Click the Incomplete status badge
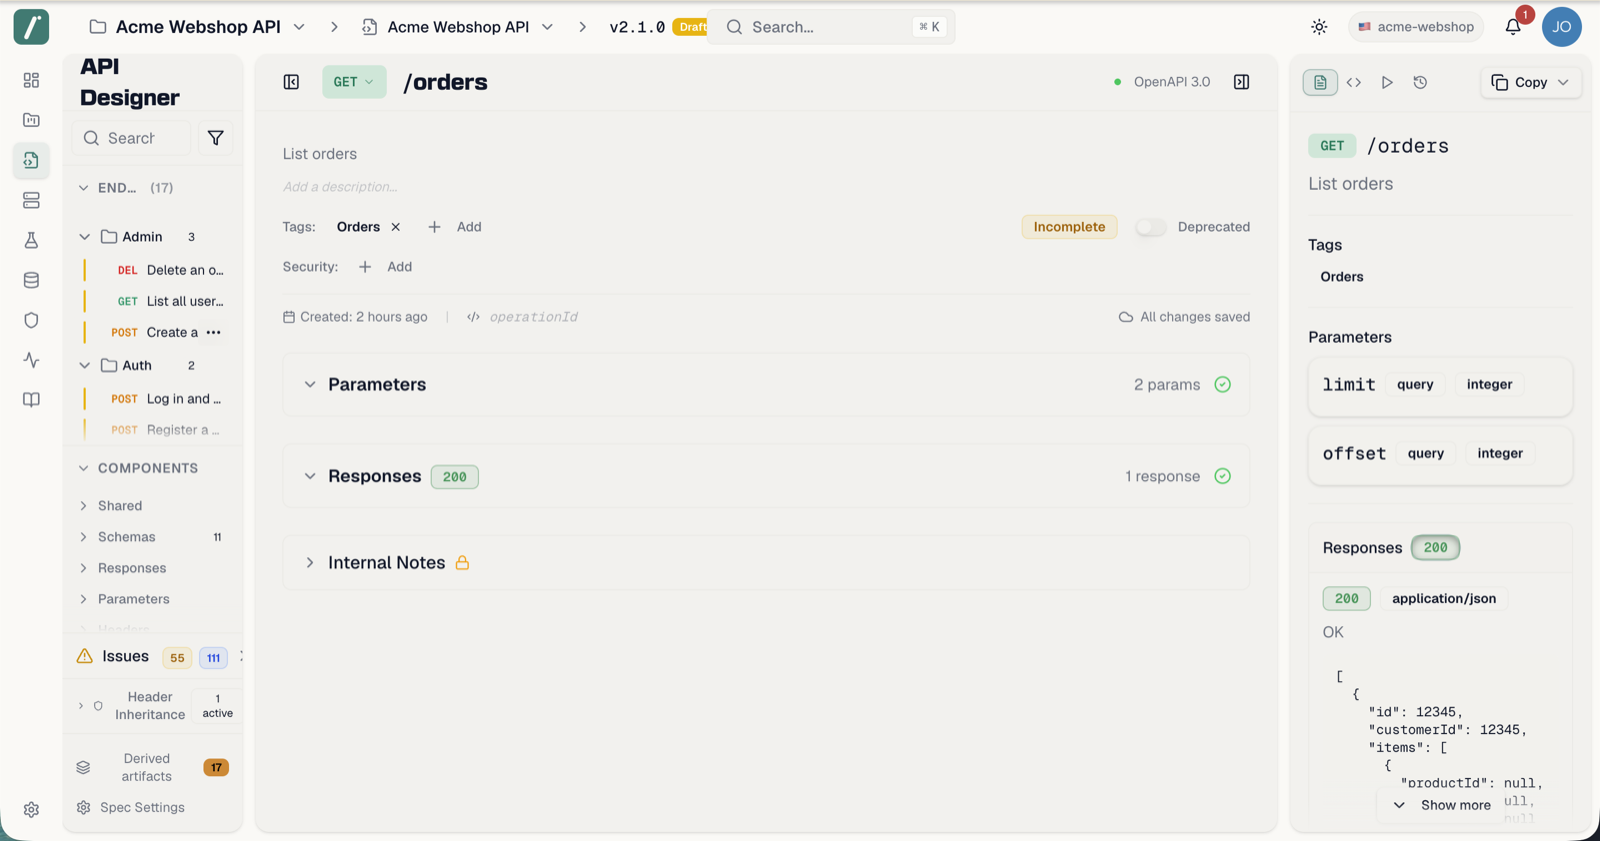Viewport: 1600px width, 841px height. pos(1069,227)
